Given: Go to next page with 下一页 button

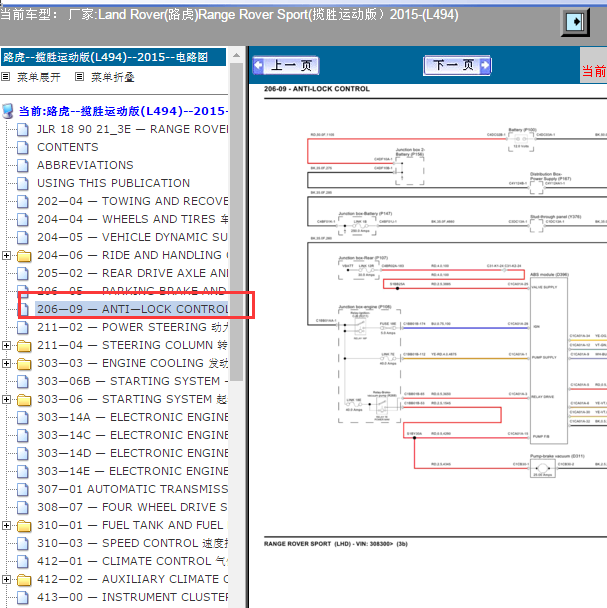Looking at the screenshot, I should coord(457,65).
